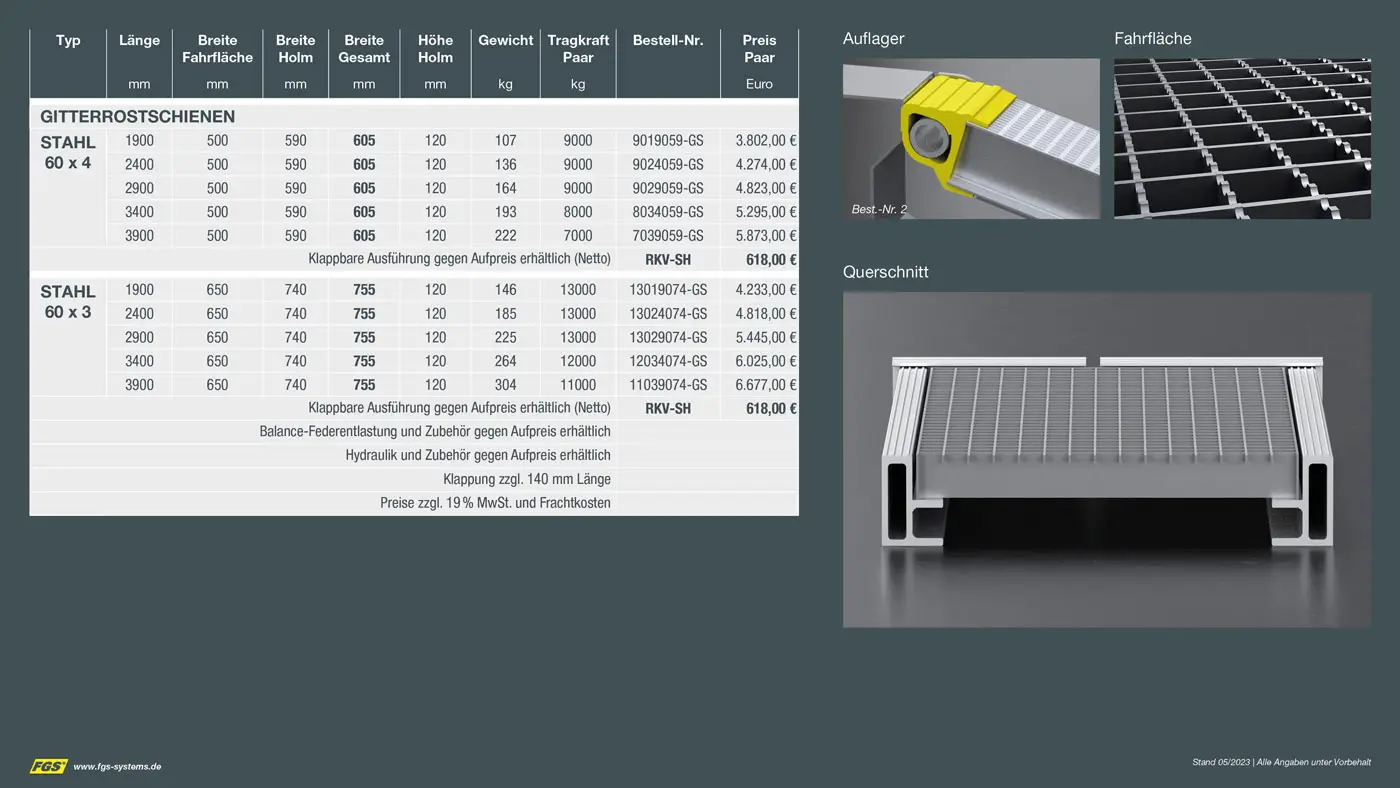Select the STAHL 60 x 3 type label
Viewport: 1400px width, 788px height.
coord(68,302)
